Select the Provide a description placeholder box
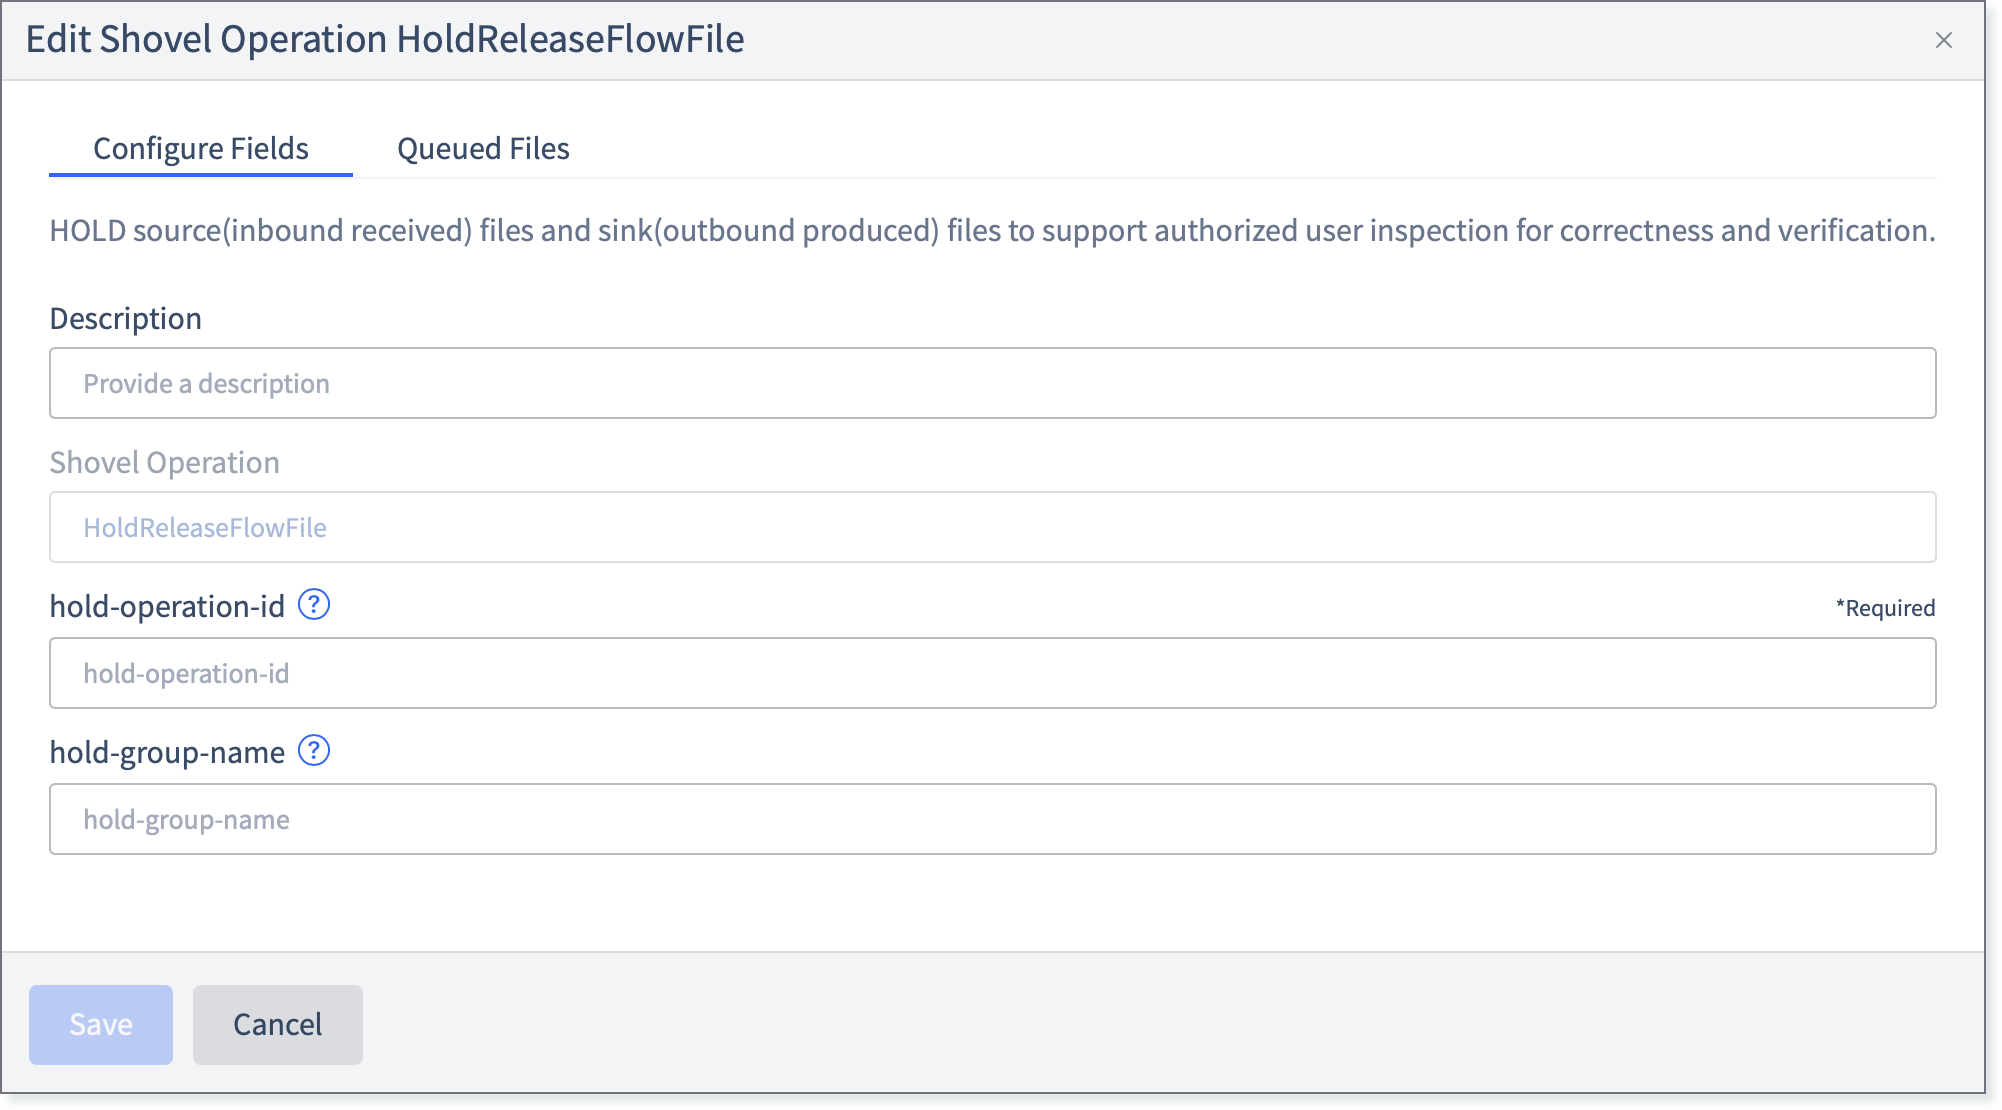The height and width of the screenshot is (1110, 2002). [992, 383]
